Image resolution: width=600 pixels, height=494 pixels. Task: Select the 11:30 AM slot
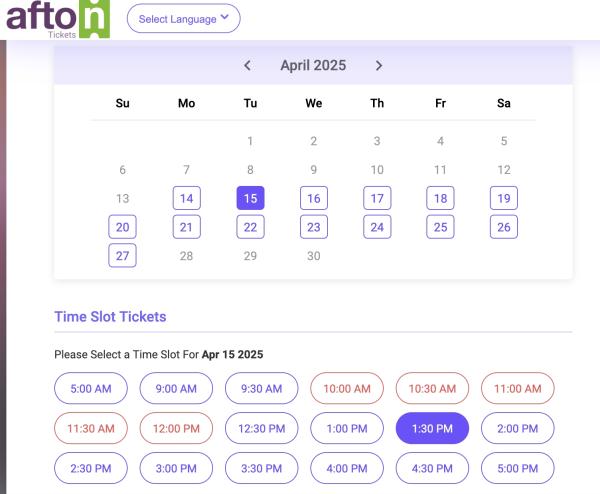91,428
